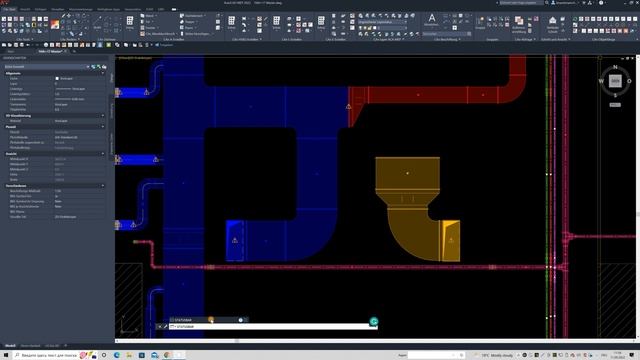Click the New drawing icon in quick access toolbar
The image size is (640, 360).
click(4, 45)
